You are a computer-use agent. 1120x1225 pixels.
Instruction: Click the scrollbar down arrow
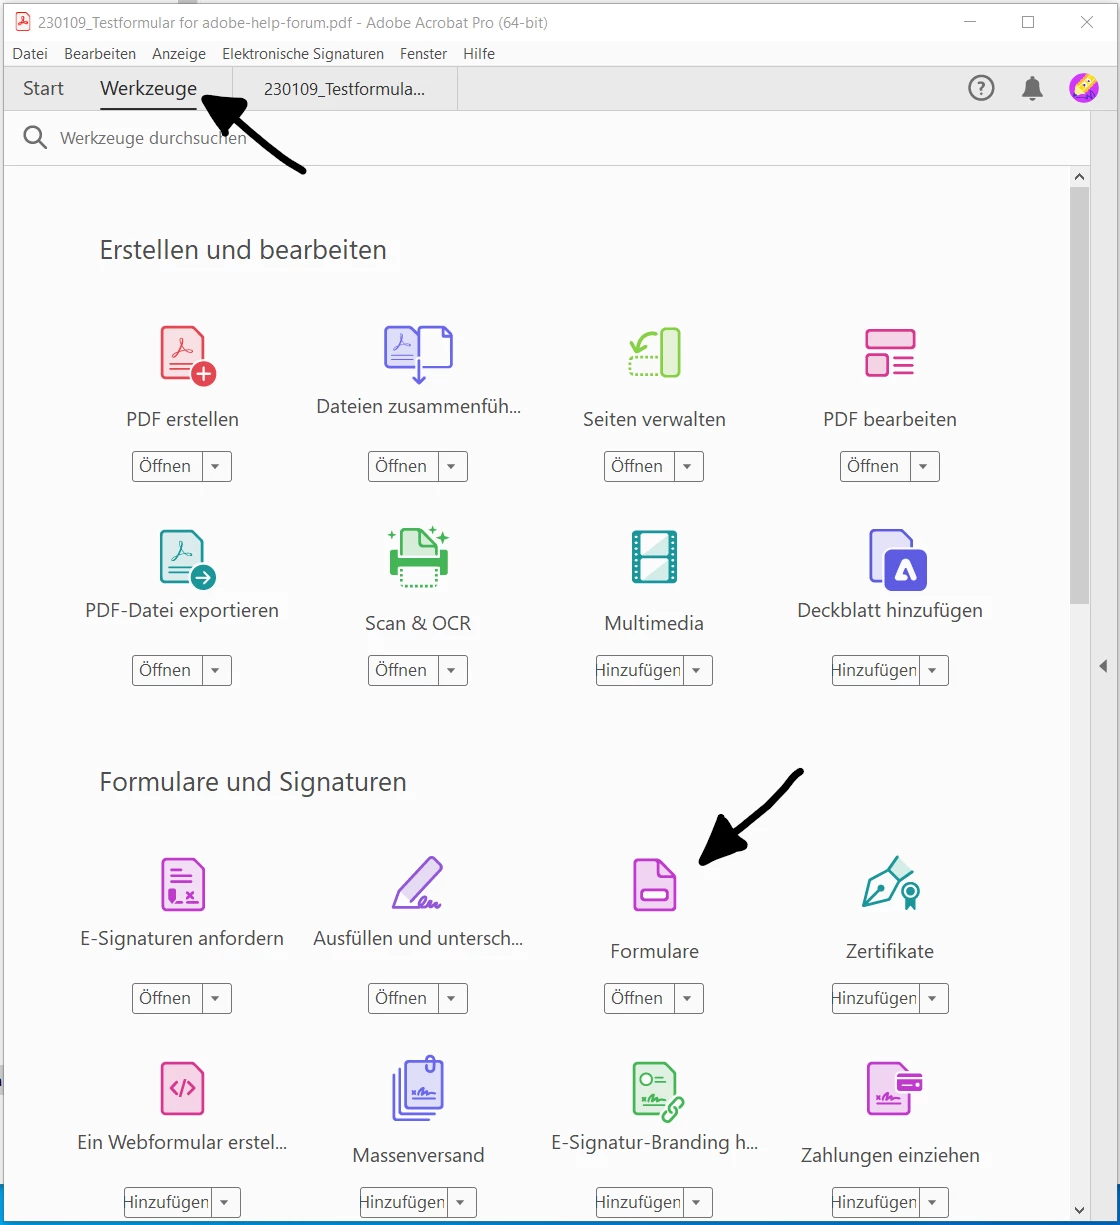(1080, 1209)
